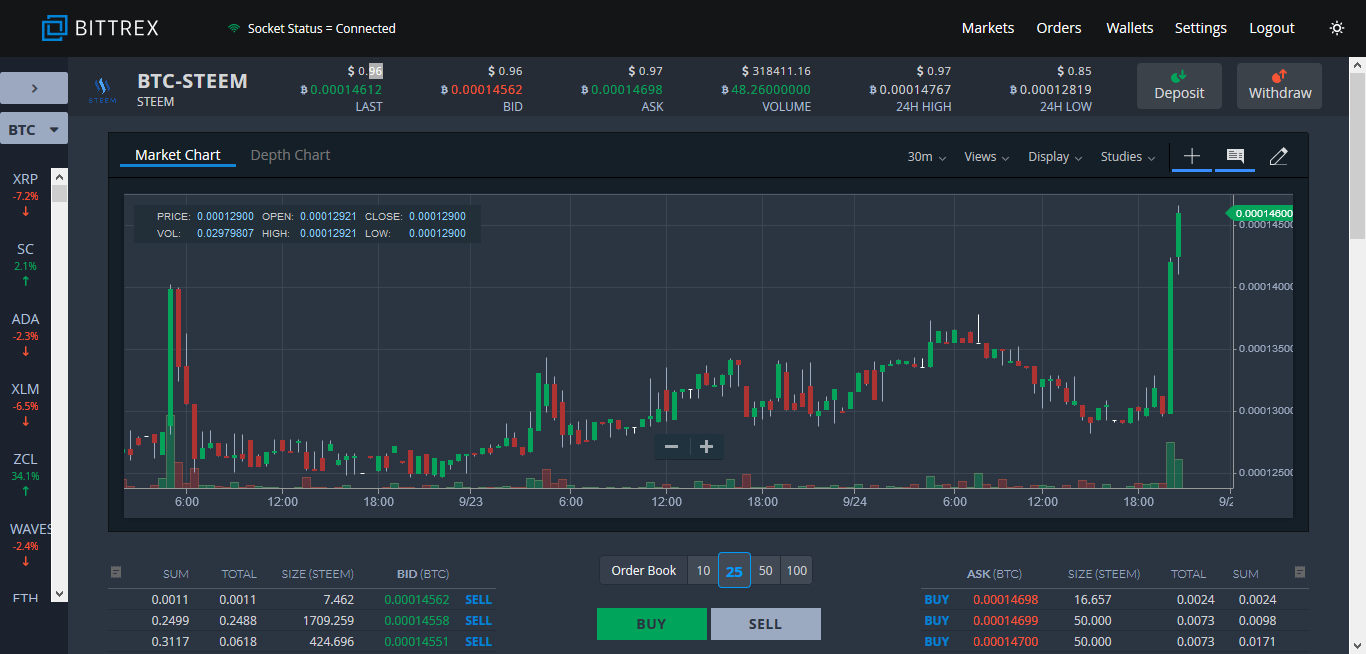Viewport: 1366px width, 654px height.
Task: Click the bid price 0.00014562
Action: [416, 600]
